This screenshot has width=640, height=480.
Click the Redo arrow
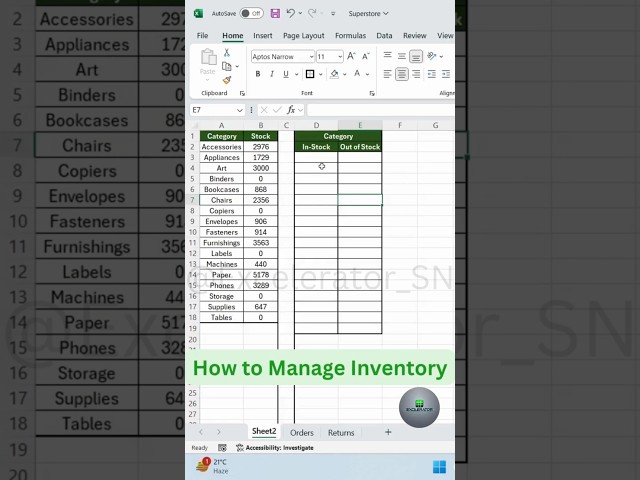pos(312,13)
